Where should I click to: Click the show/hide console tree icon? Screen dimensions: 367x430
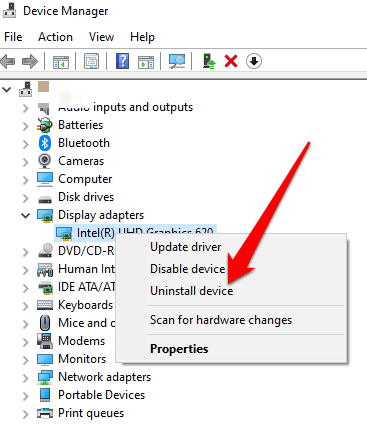pyautogui.click(x=61, y=62)
